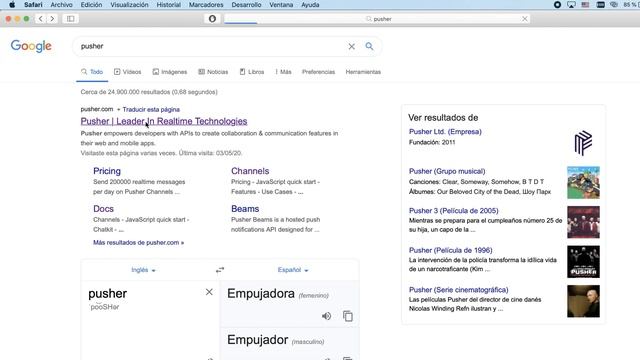This screenshot has width=640, height=360.
Task: Click the Pusher Grupo musical album thumbnail
Action: pyautogui.click(x=583, y=182)
